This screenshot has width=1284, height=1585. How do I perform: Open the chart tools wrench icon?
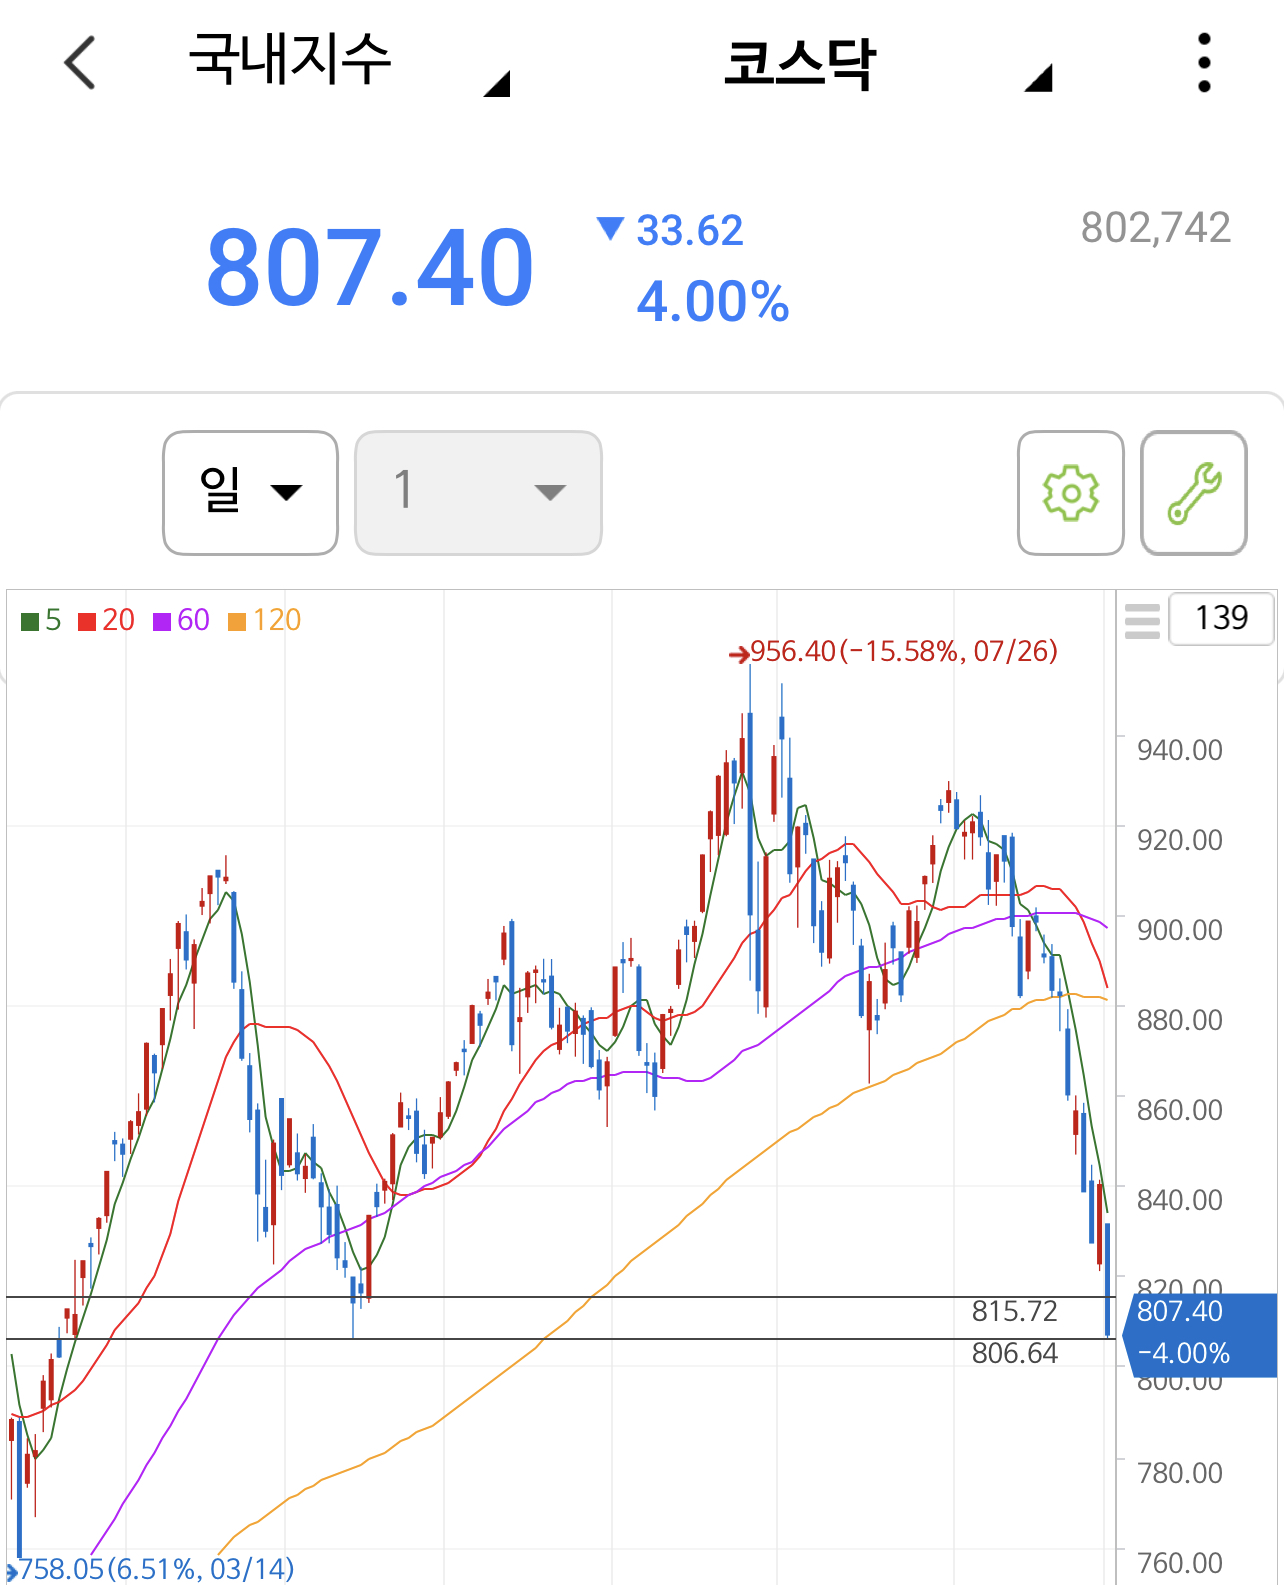pyautogui.click(x=1194, y=492)
